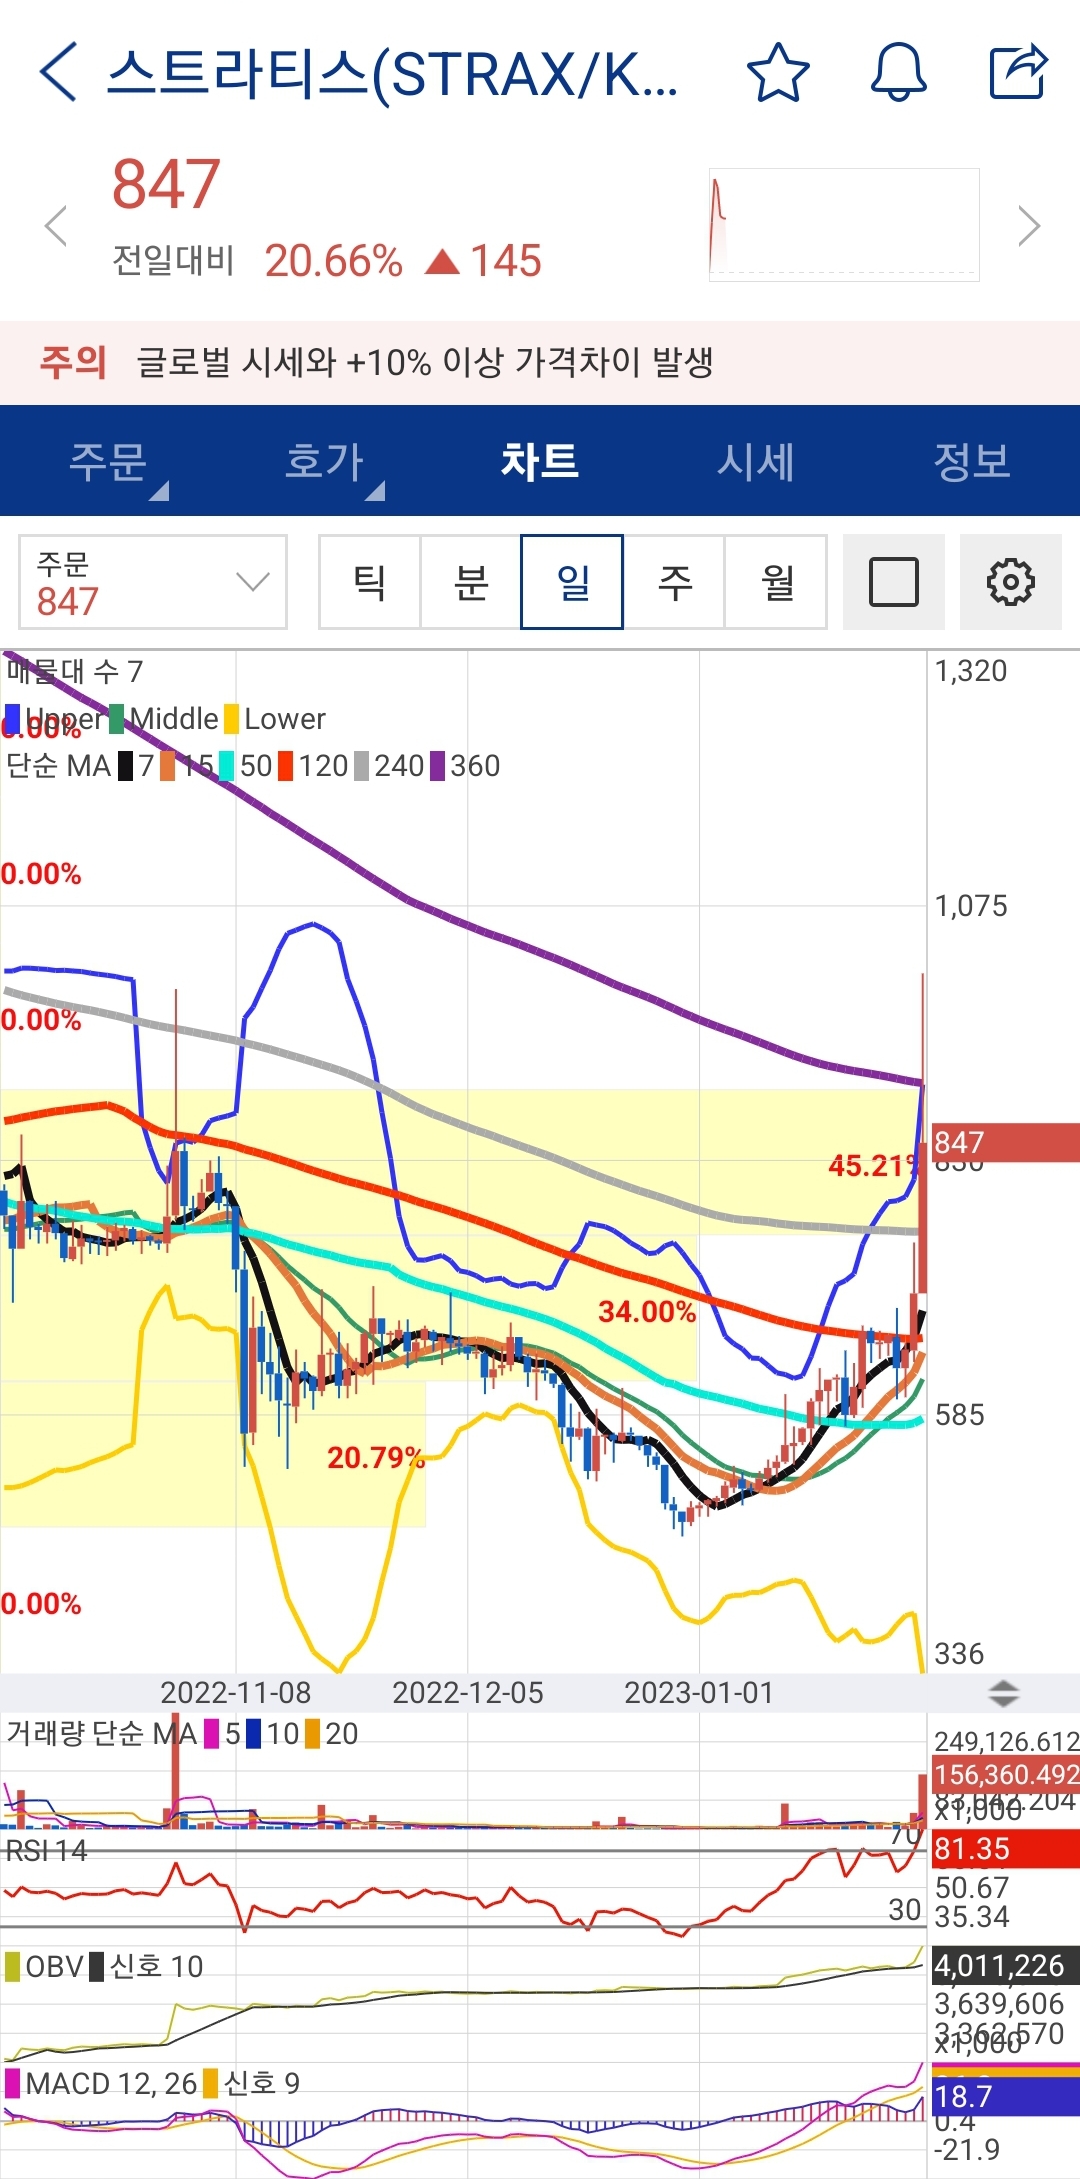1080x2179 pixels.
Task: Click the gray MA 240 legend swatch
Action: (x=362, y=766)
